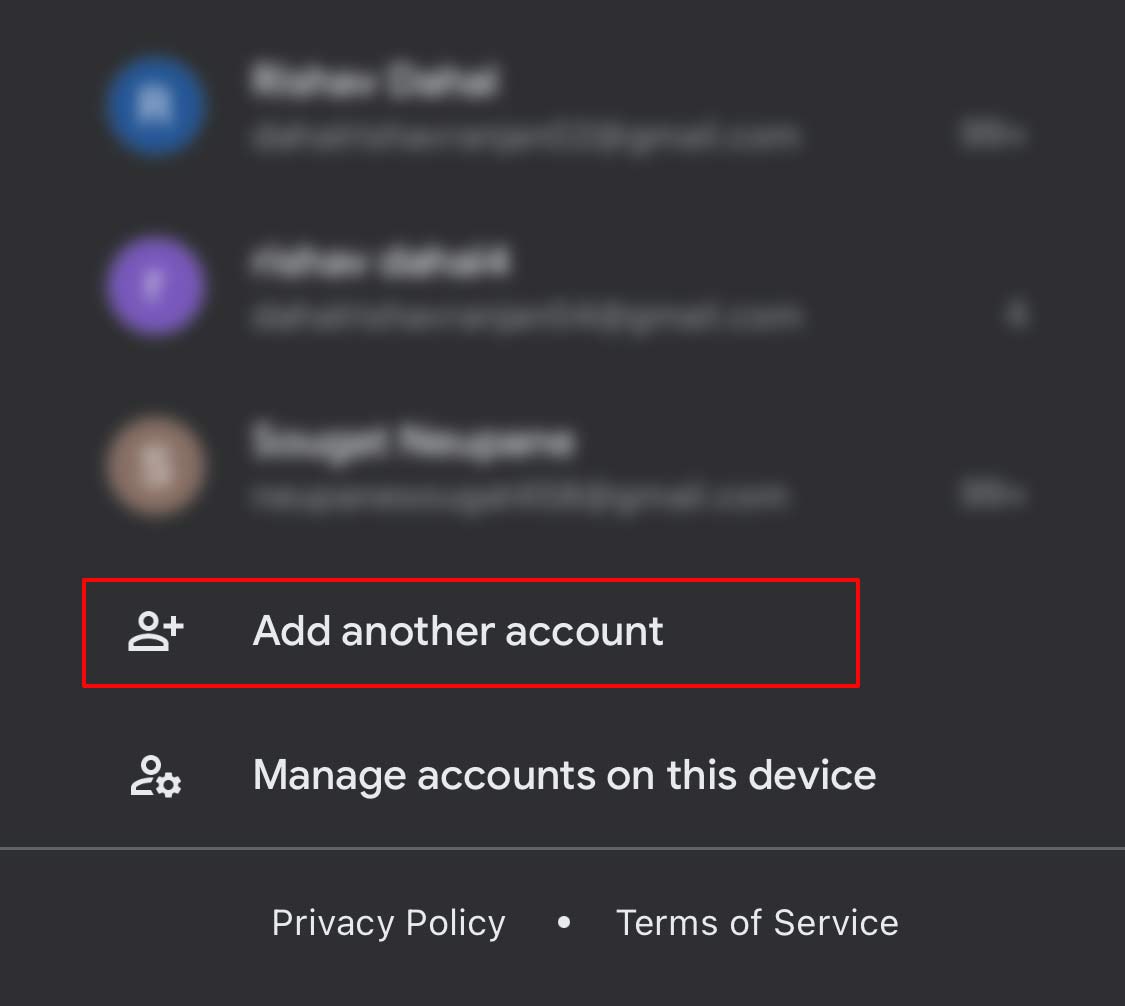This screenshot has height=1006, width=1125.
Task: Click the unread count on blue-avatar account
Action: click(x=992, y=134)
